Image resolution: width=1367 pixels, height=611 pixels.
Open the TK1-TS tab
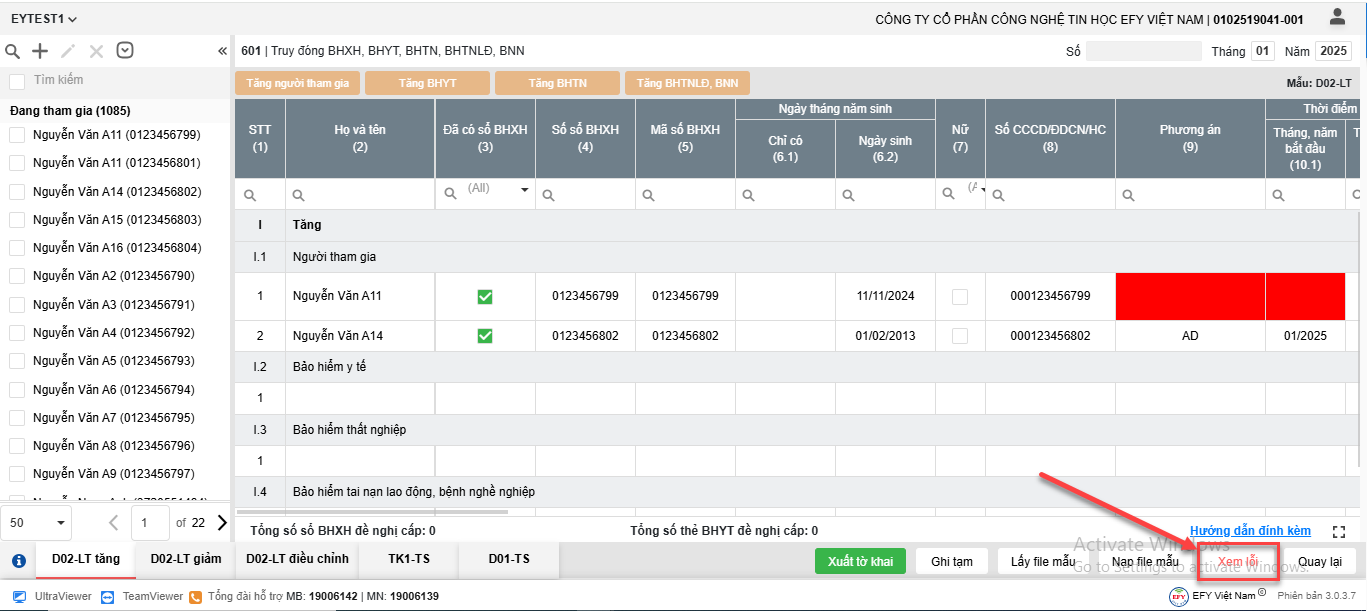[408, 559]
